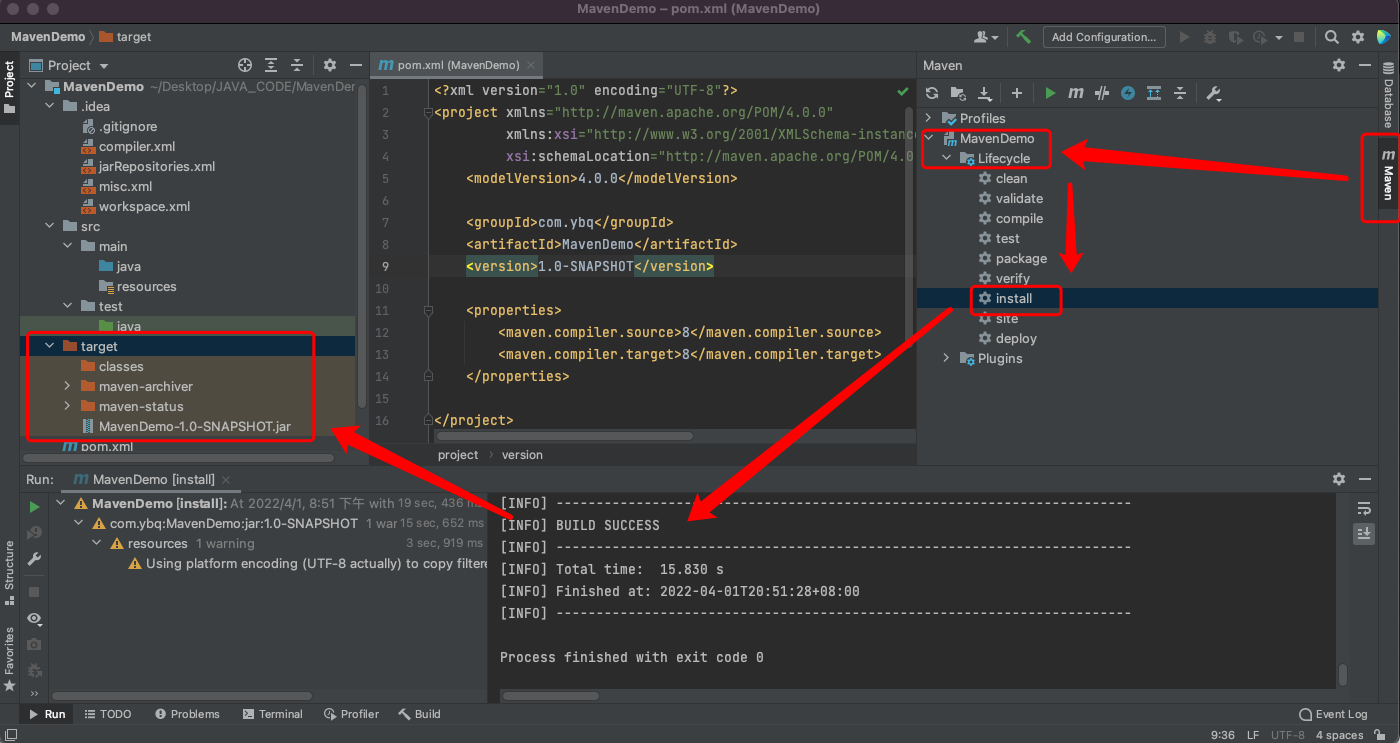Change 4 spaces indent setting
The height and width of the screenshot is (743, 1400).
click(x=1339, y=735)
